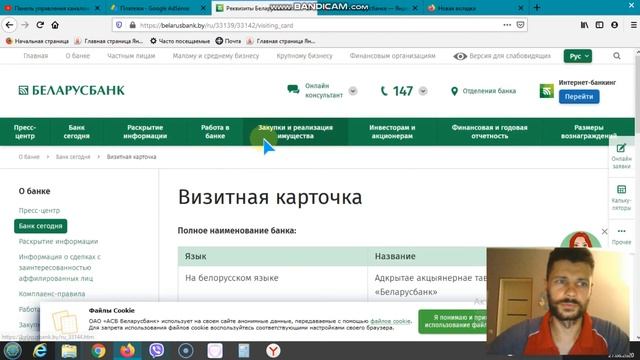Accept cookies with the green button
Image resolution: width=640 pixels, height=360 pixels.
(453, 321)
